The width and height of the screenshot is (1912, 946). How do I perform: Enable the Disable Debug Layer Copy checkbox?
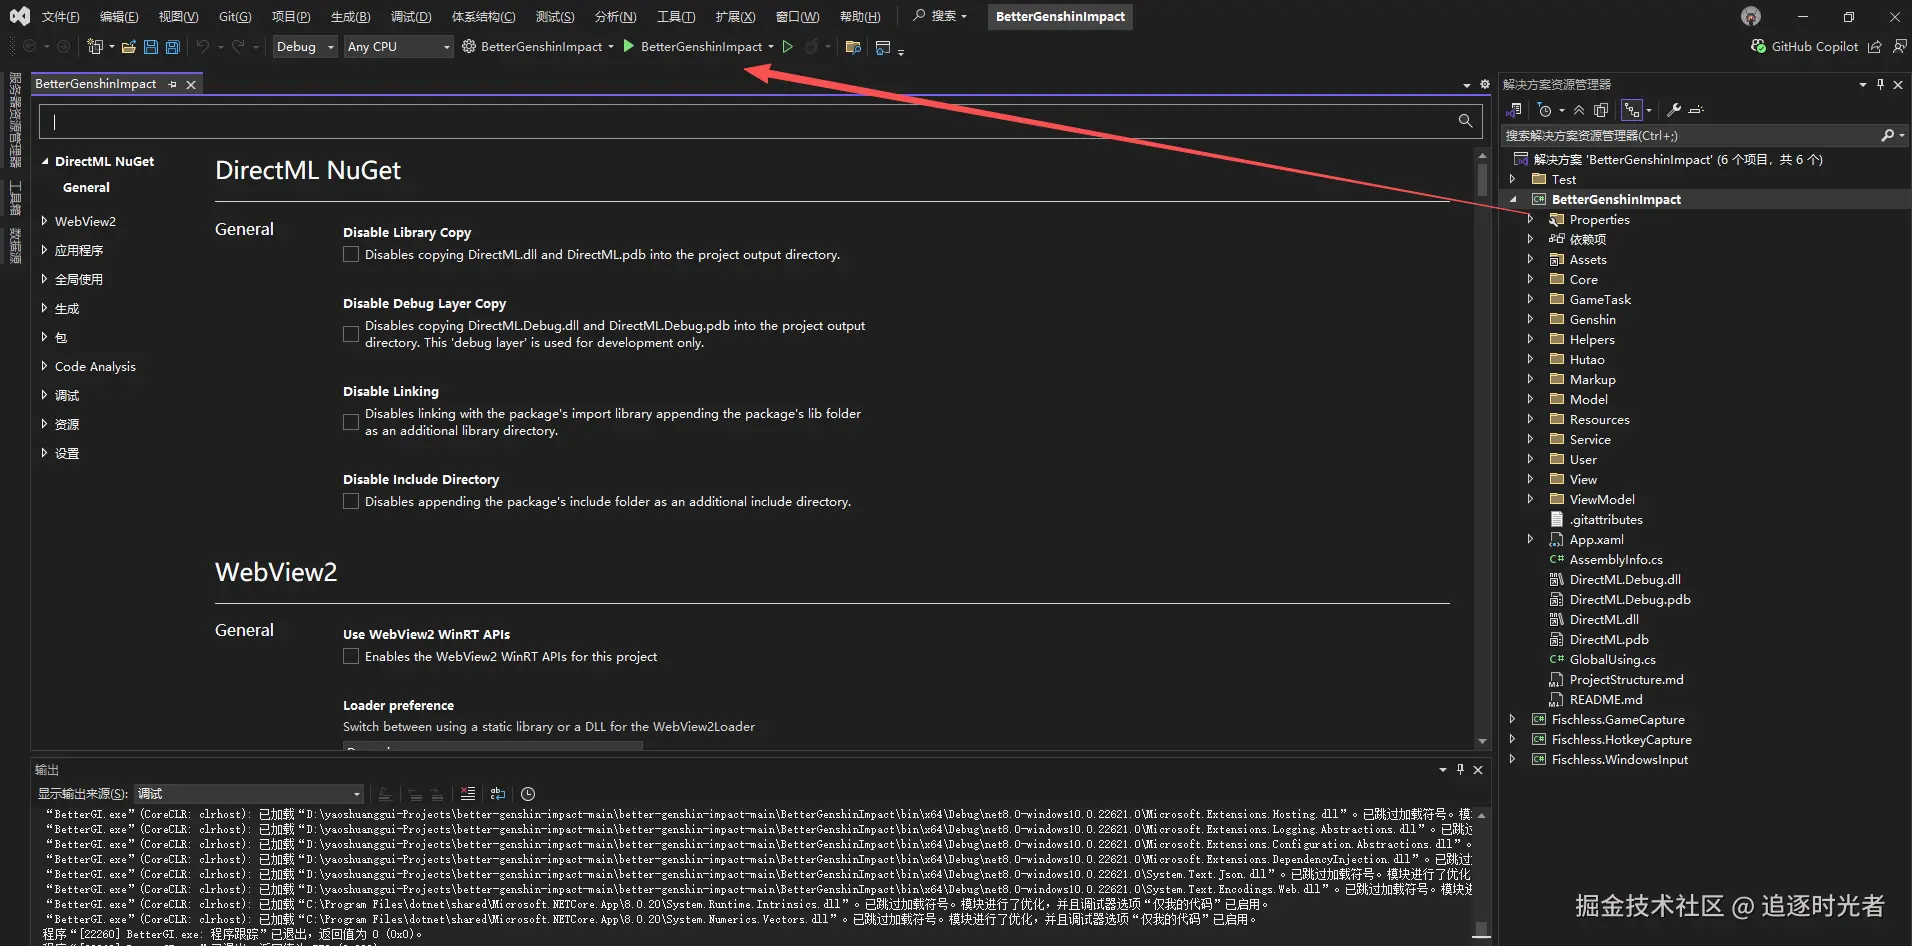pyautogui.click(x=351, y=334)
